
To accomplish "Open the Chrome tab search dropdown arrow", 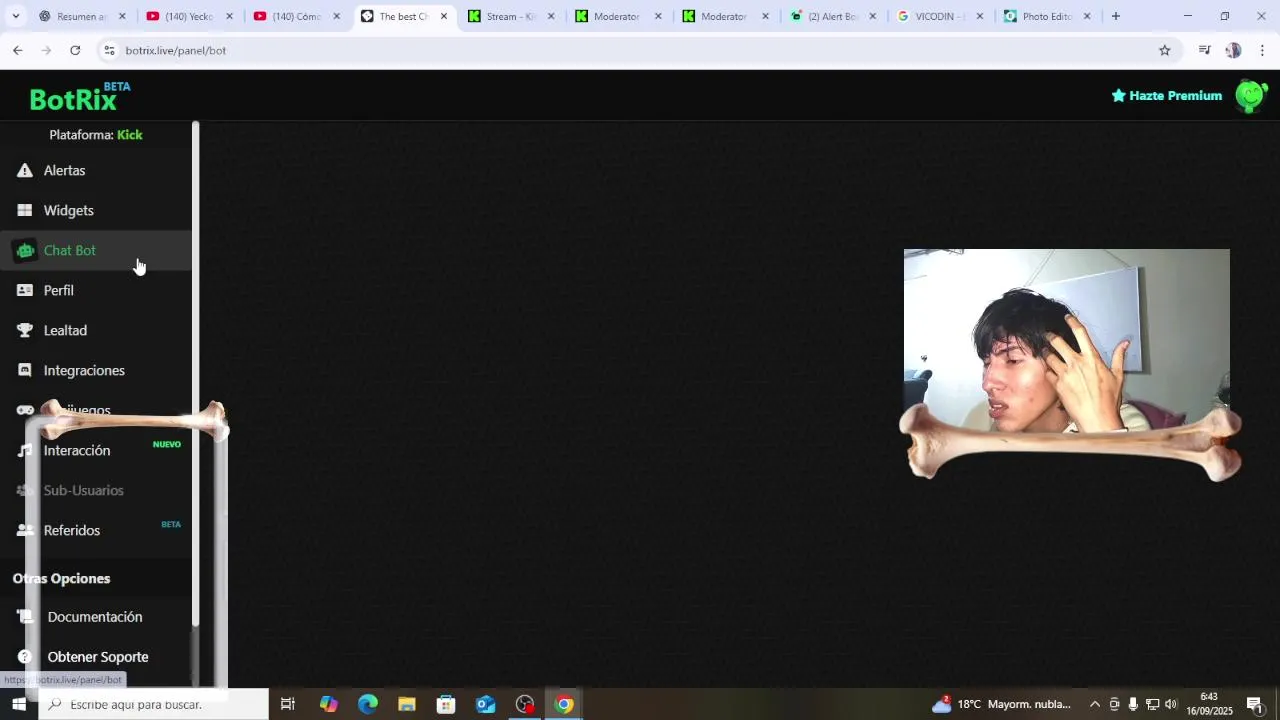I will click(x=15, y=16).
